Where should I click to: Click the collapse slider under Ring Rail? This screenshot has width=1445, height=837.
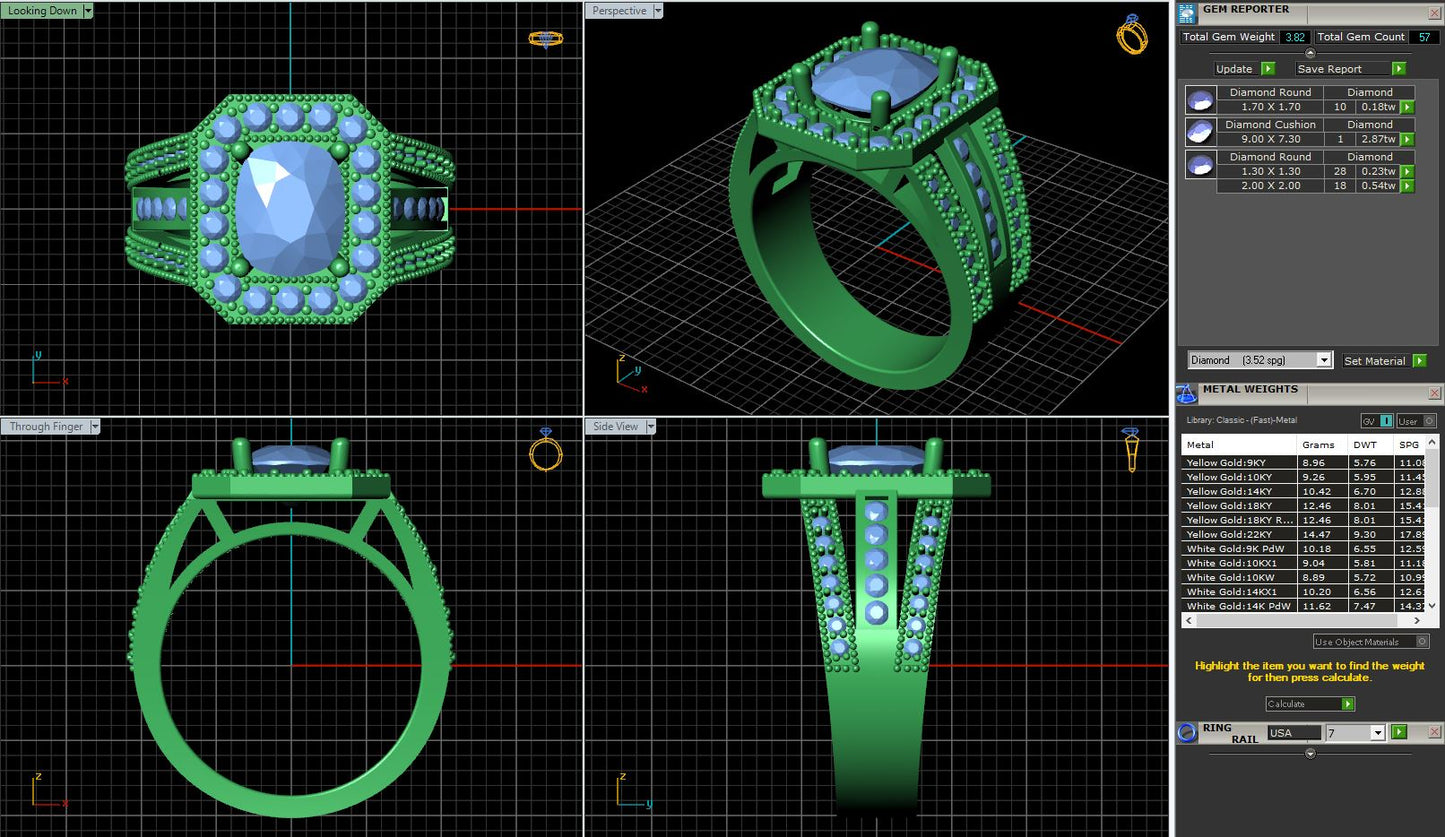[x=1310, y=753]
